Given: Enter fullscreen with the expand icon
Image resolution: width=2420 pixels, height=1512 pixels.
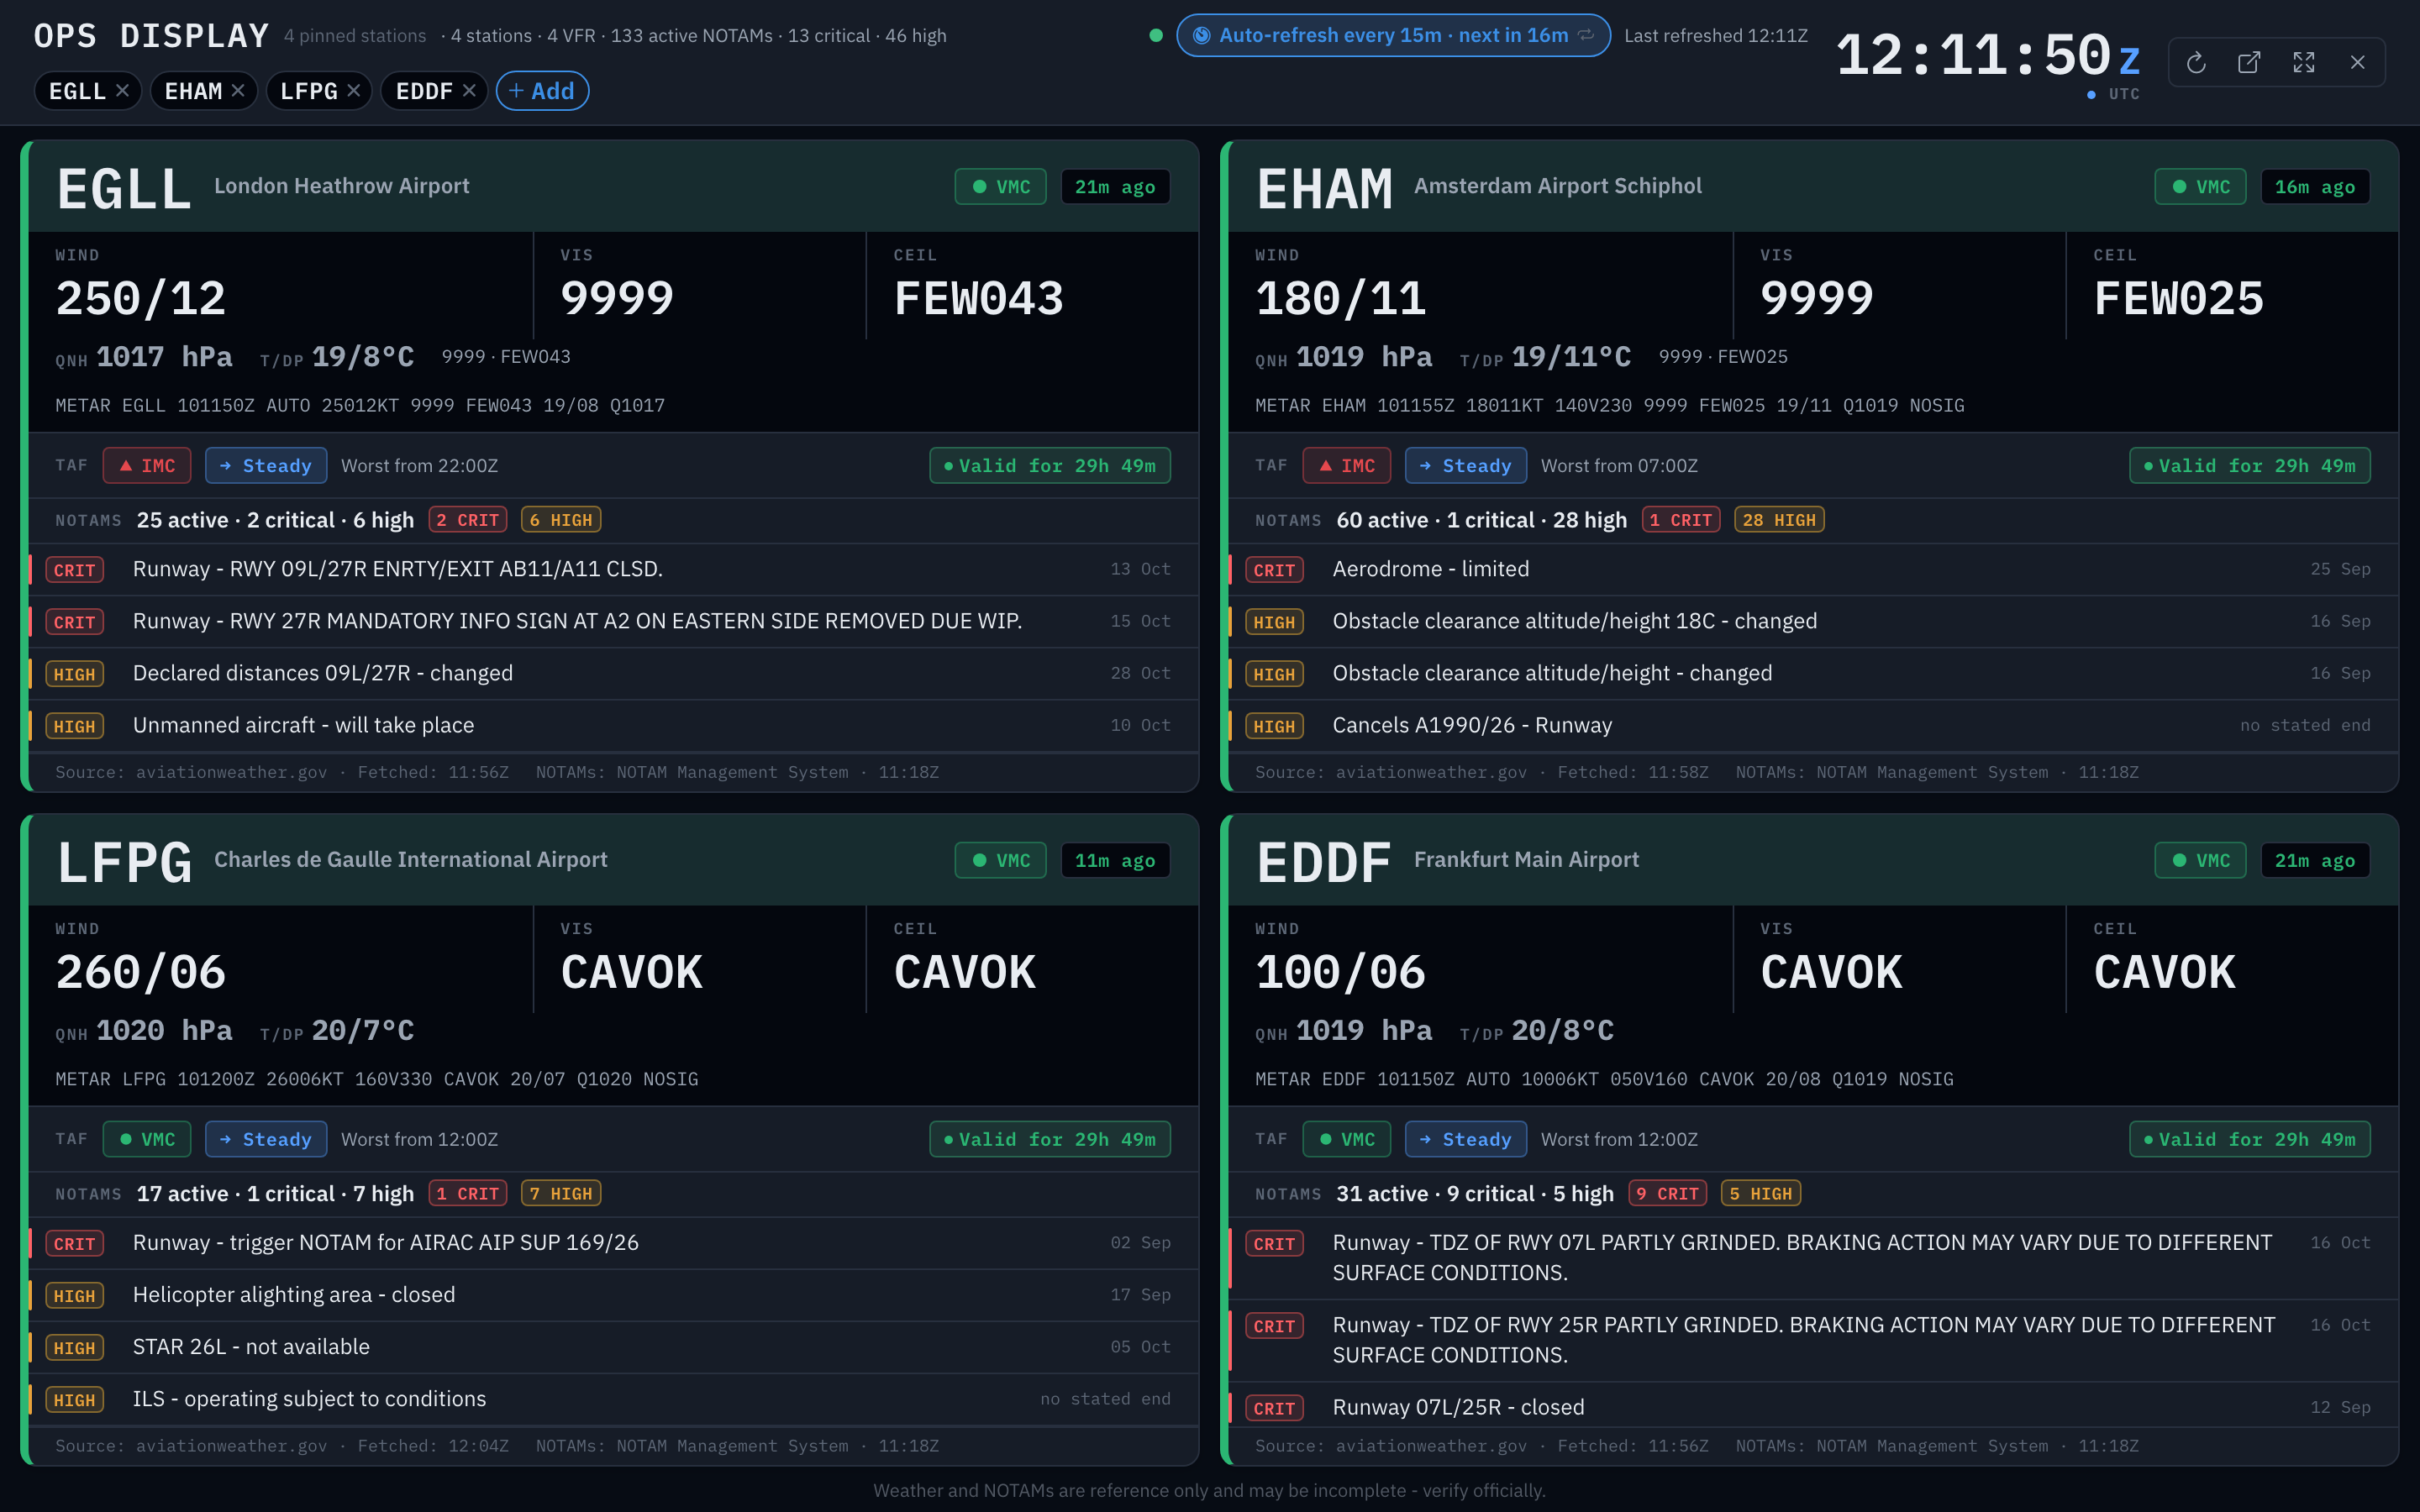Looking at the screenshot, I should click(x=2304, y=63).
